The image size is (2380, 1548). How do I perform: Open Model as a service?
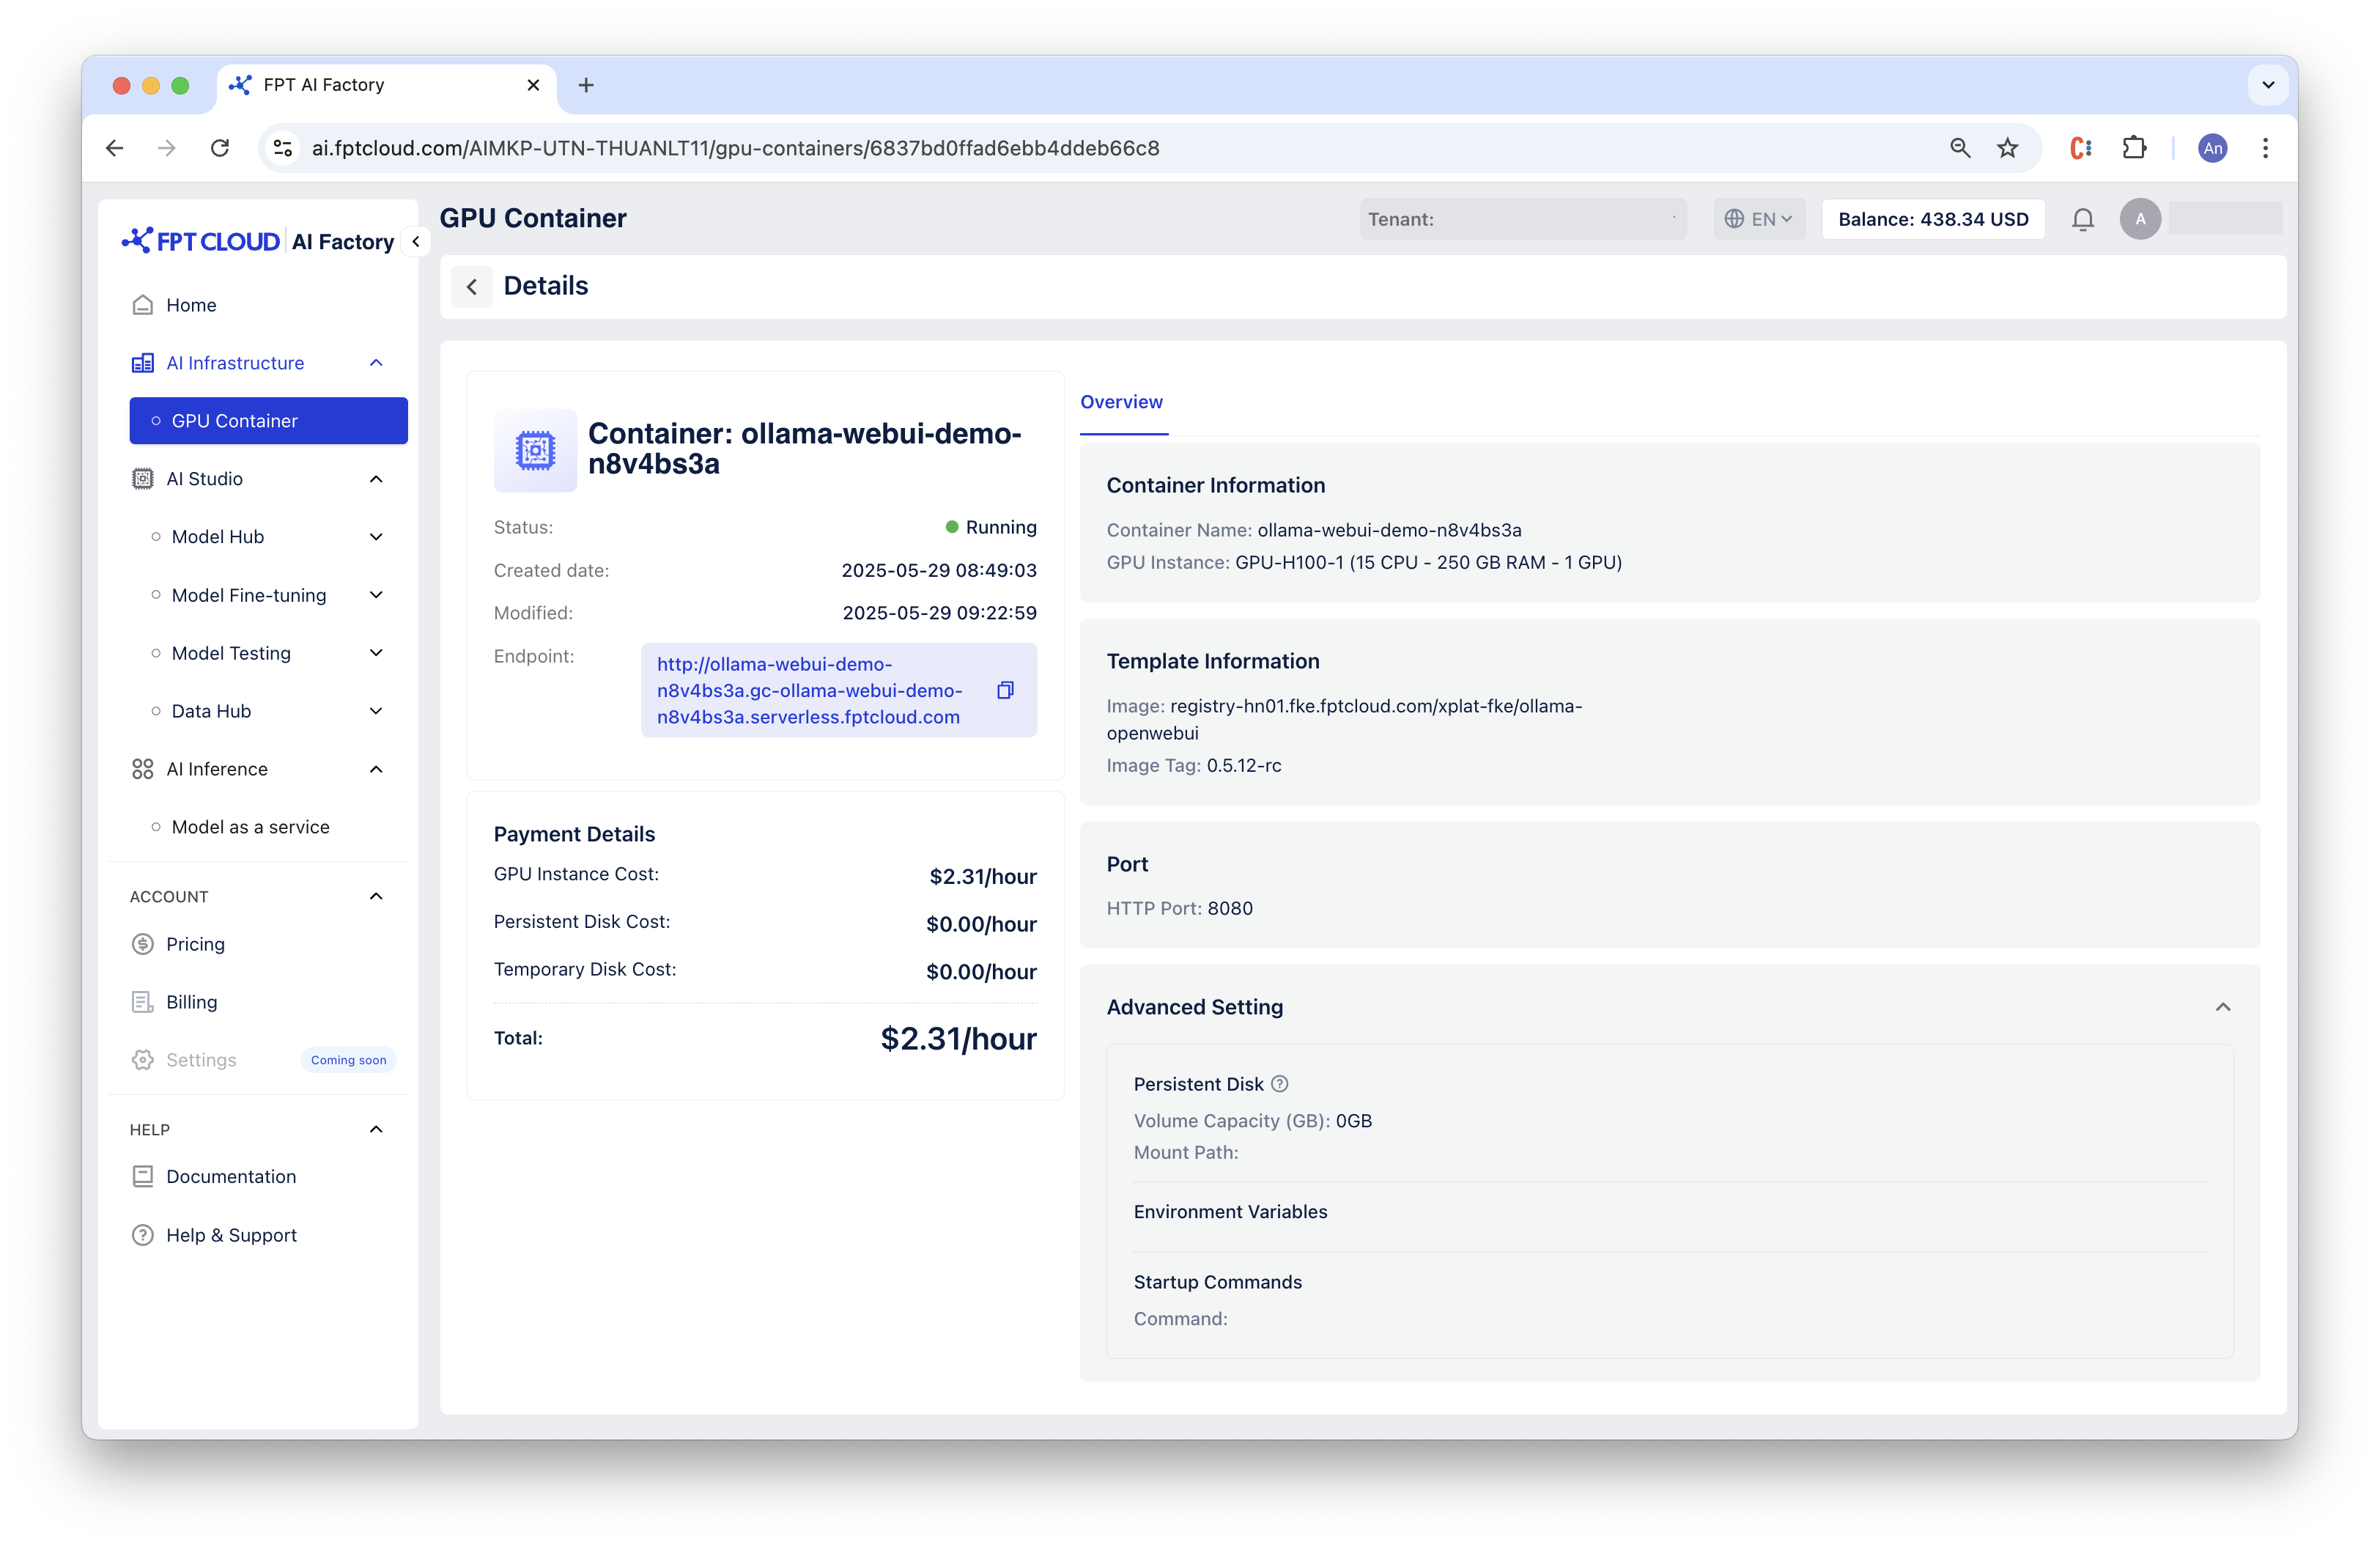point(250,827)
